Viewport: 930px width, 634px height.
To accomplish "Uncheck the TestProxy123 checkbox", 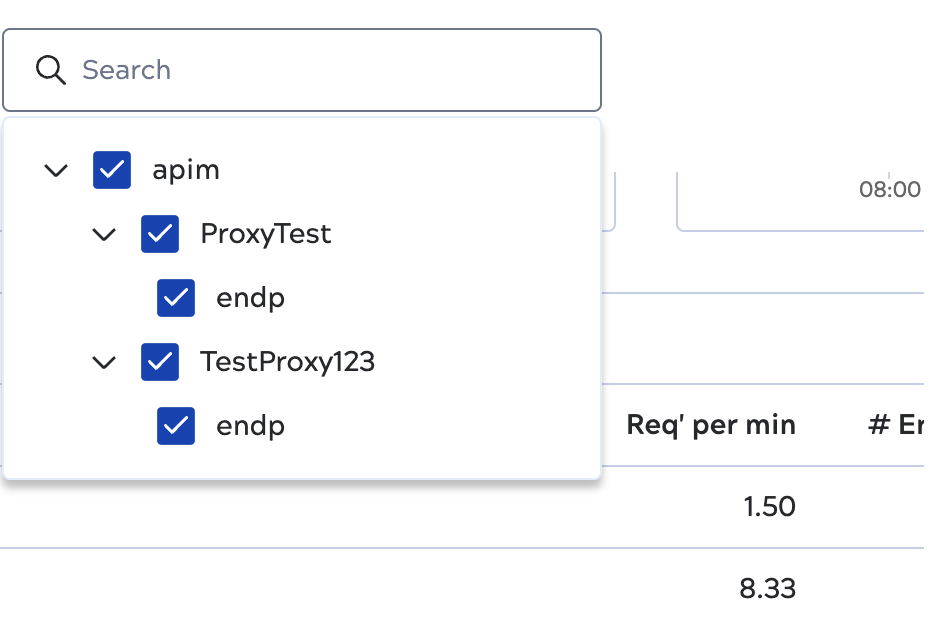I will point(160,362).
